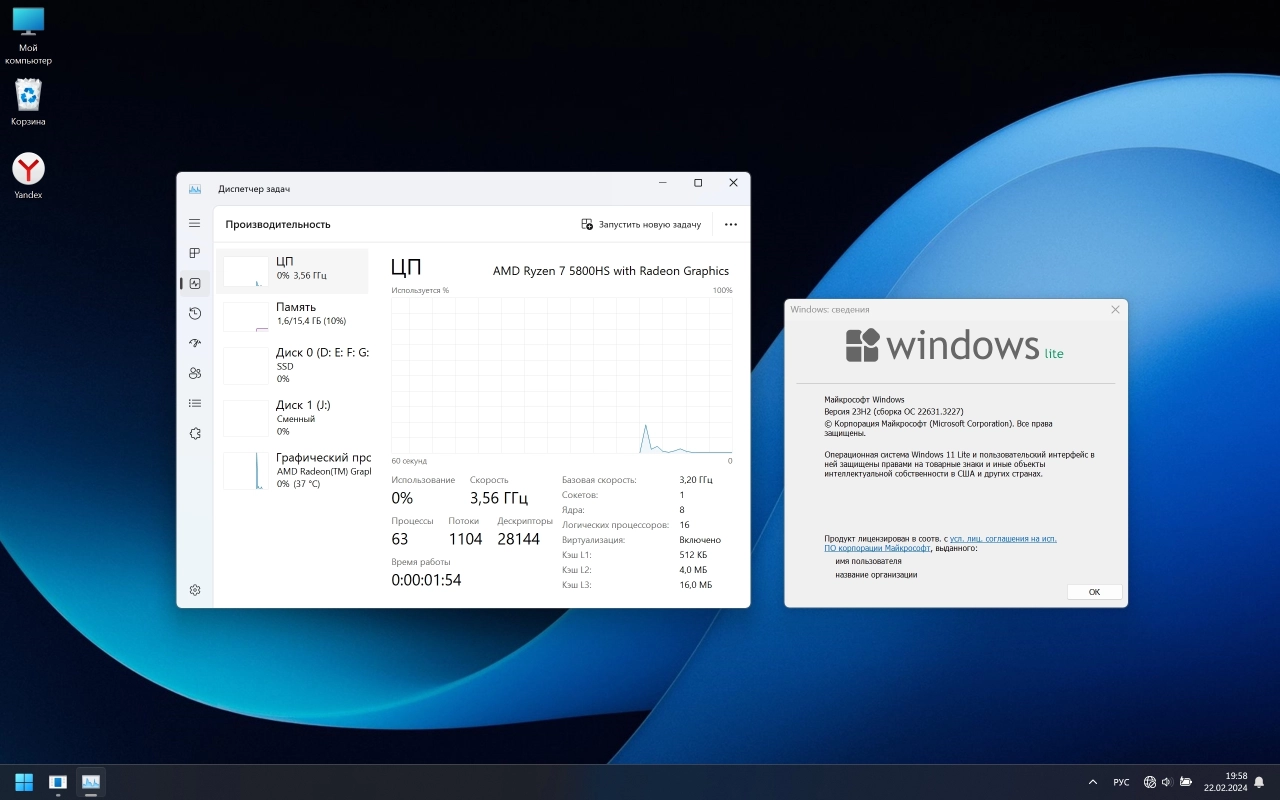Select Мой компьютер desktop icon
The image size is (1280, 800).
[28, 35]
